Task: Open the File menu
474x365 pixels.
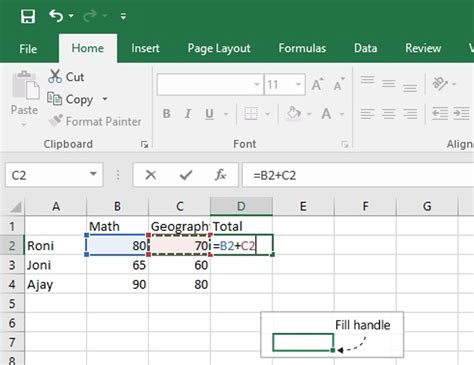Action: pyautogui.click(x=28, y=49)
